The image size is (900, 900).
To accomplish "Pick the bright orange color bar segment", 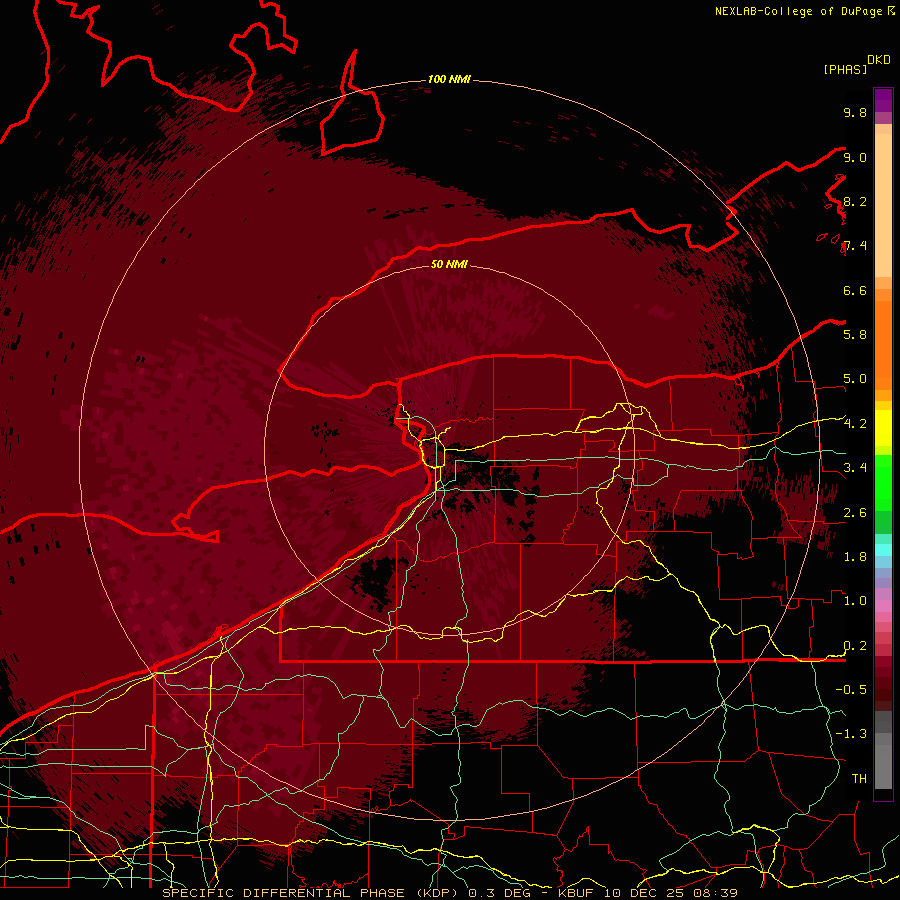I will click(x=883, y=344).
